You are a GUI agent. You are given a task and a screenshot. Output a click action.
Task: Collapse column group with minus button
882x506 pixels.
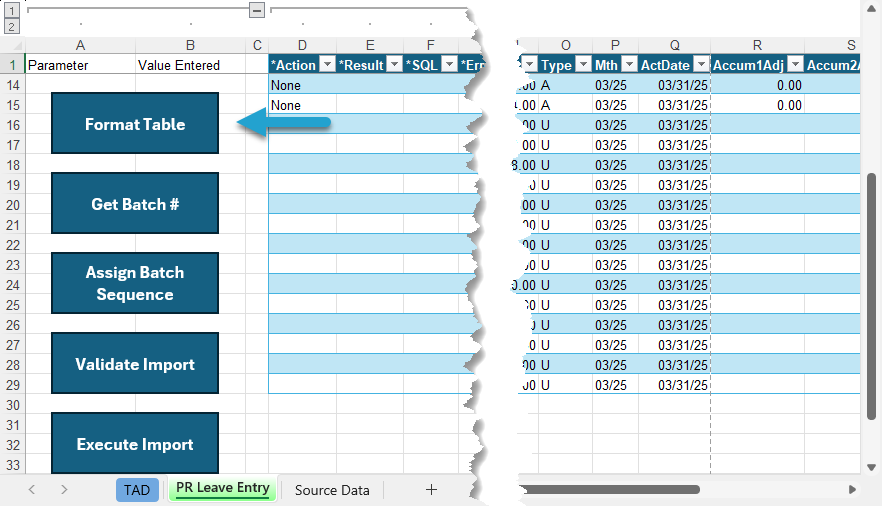click(x=257, y=10)
